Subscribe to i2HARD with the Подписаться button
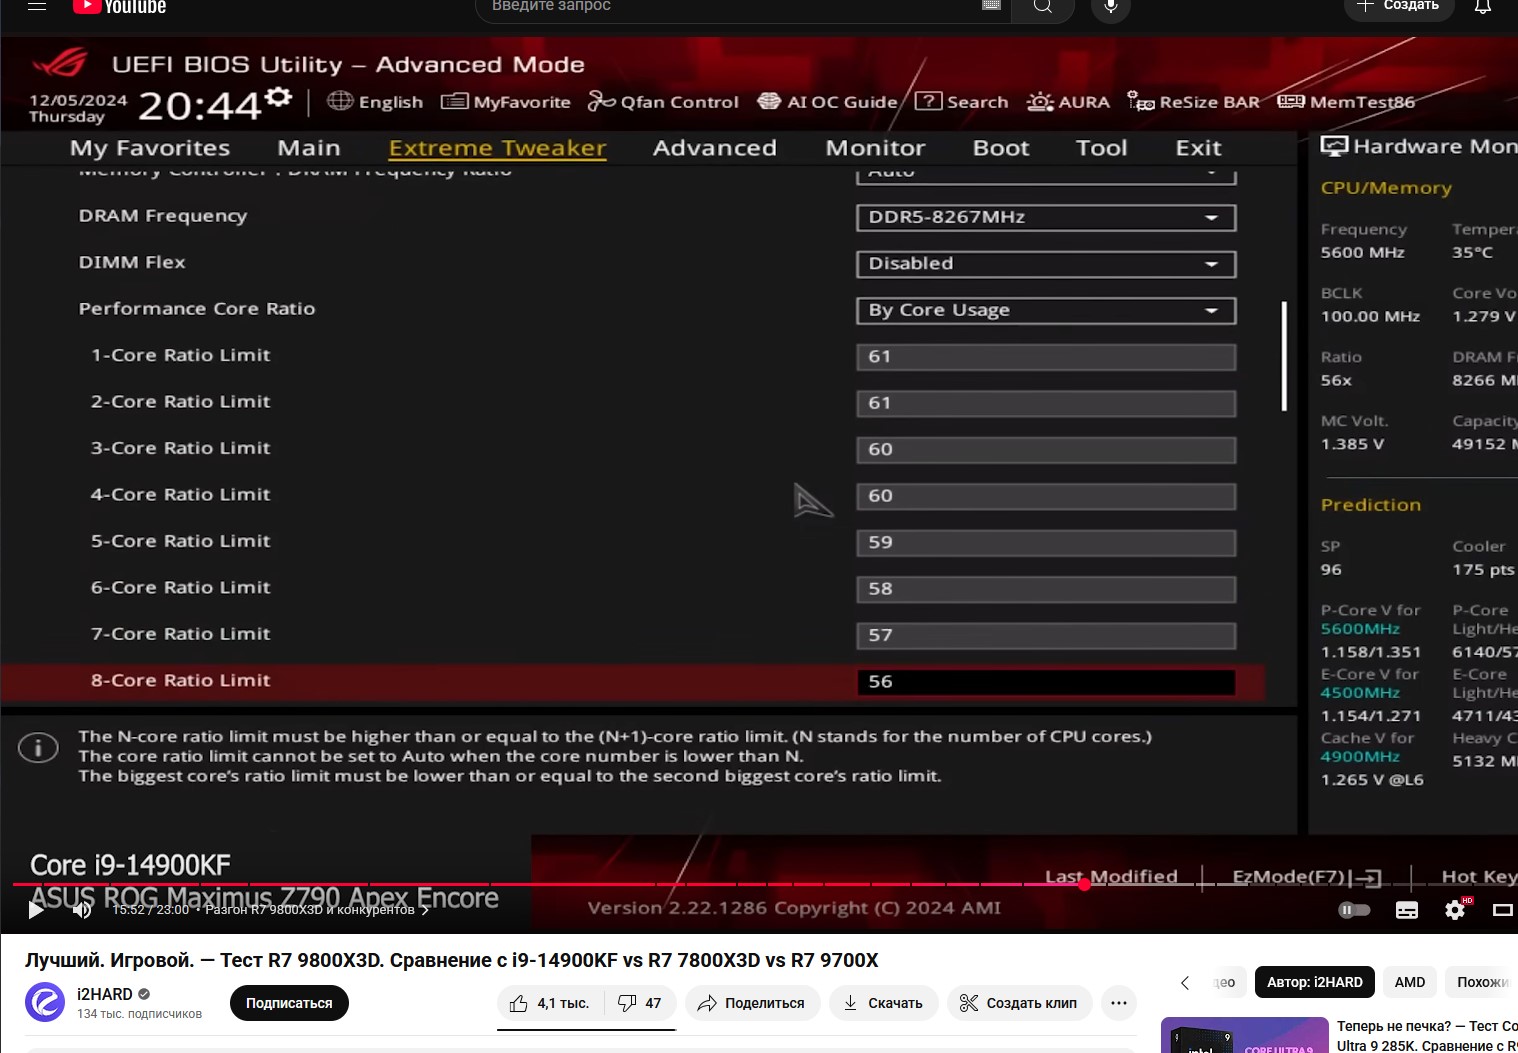1518x1053 pixels. [289, 1003]
